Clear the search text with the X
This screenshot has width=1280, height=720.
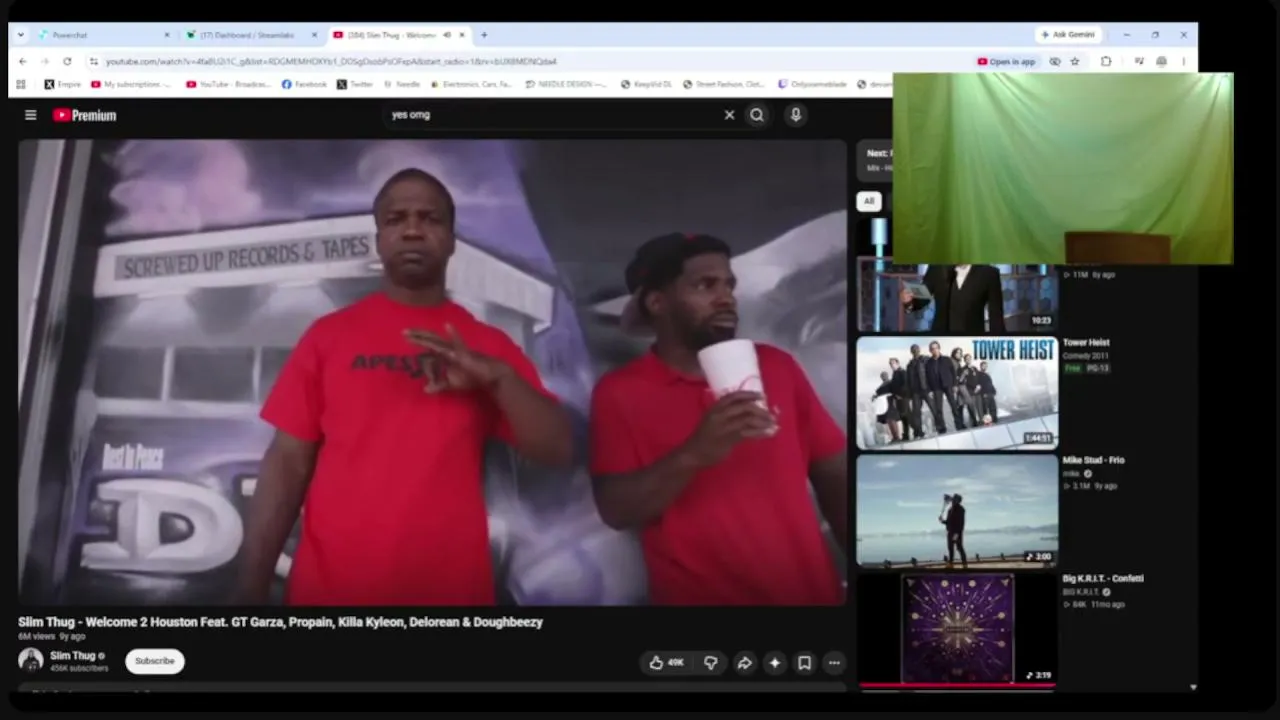(x=729, y=115)
